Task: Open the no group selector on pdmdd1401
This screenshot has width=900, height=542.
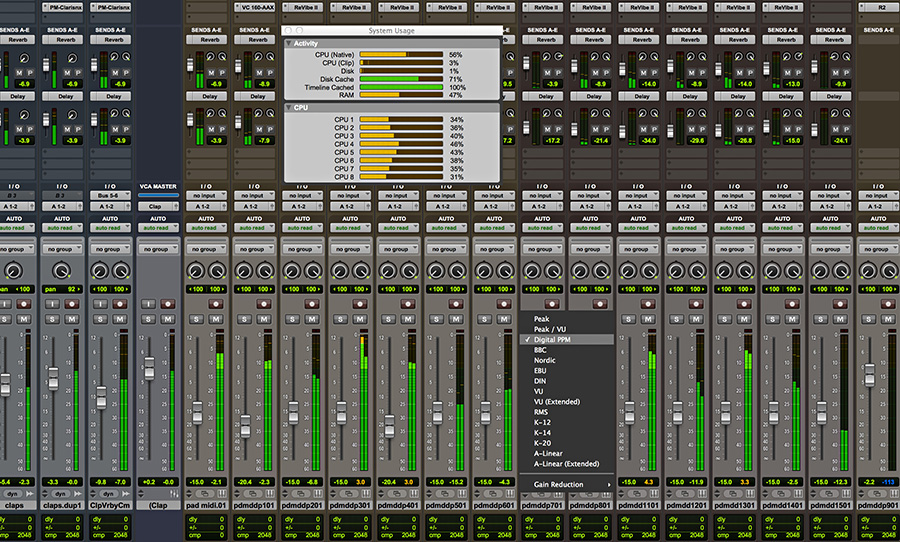Action: pos(782,249)
